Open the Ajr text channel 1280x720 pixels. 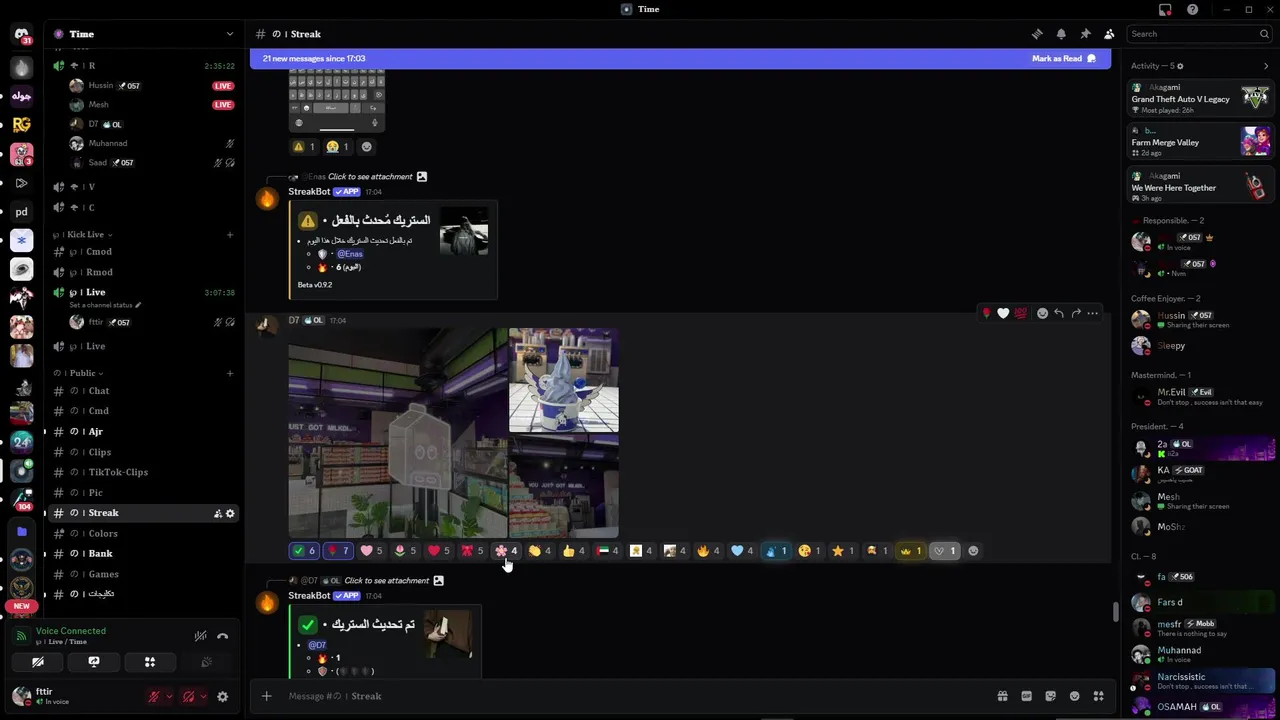(144, 432)
